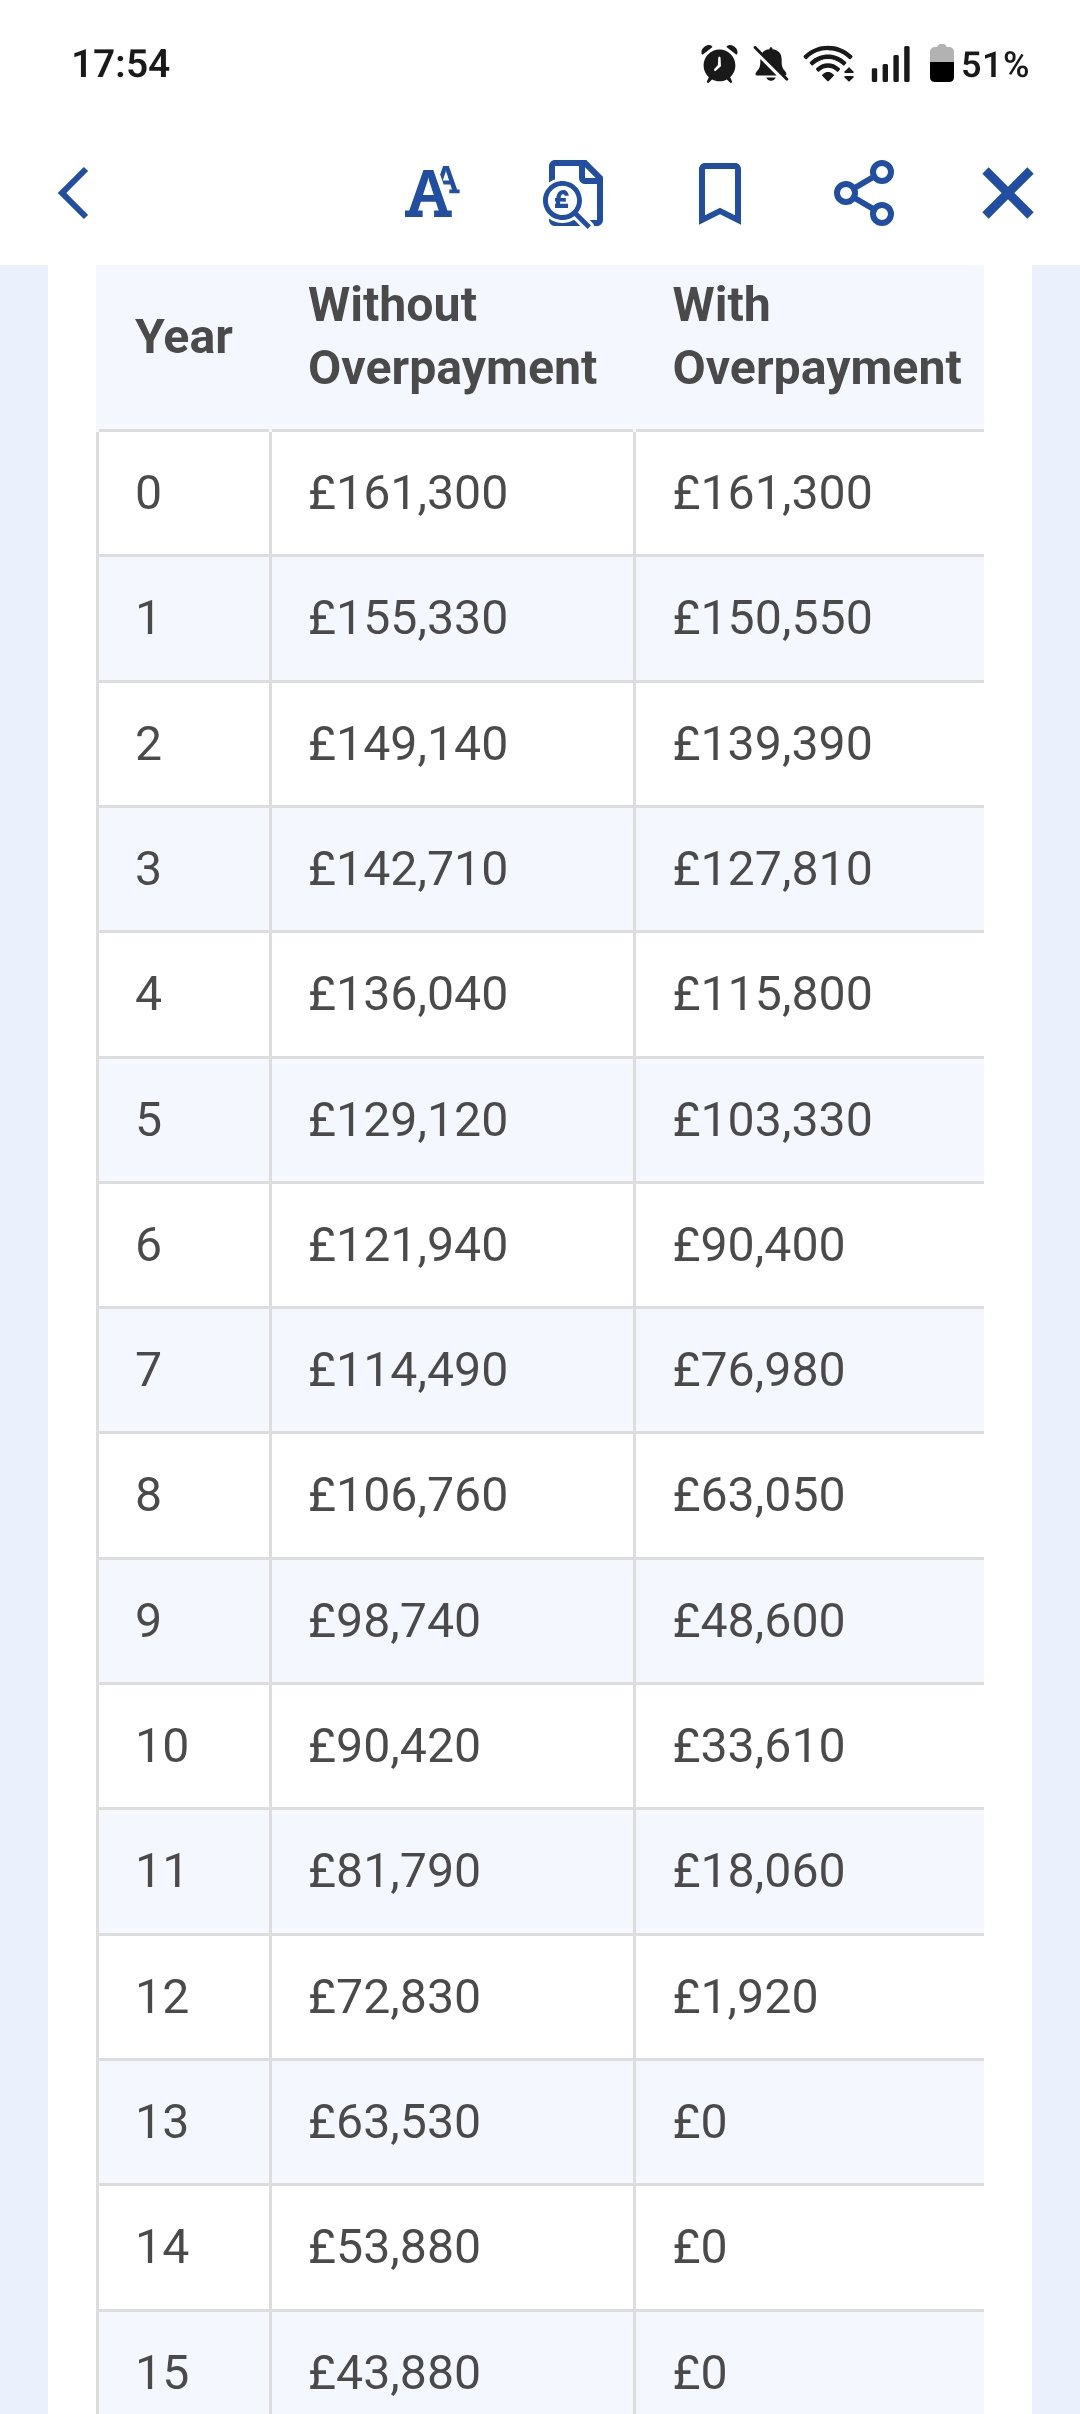Tap the battery 51% indicator
The height and width of the screenshot is (2414, 1080).
coord(979,65)
